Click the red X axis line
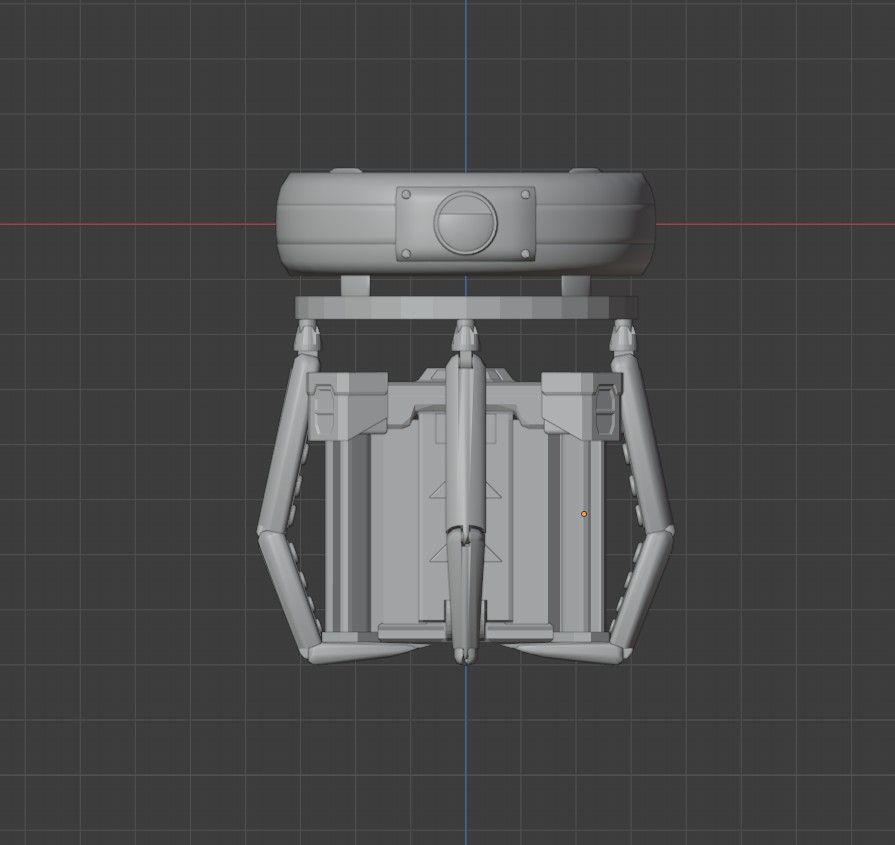The image size is (895, 845). [137, 224]
